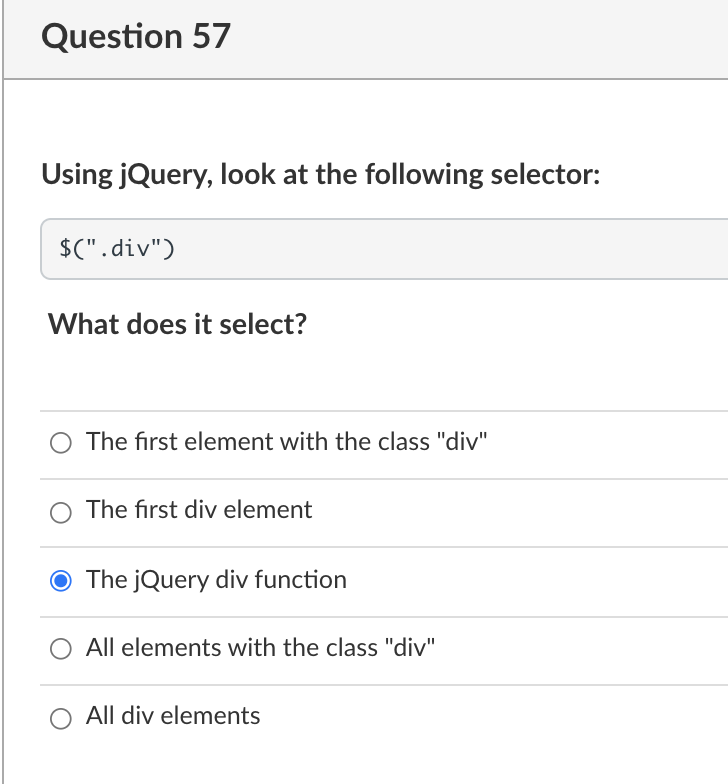Click the "Question 57" heading

pyautogui.click(x=137, y=36)
